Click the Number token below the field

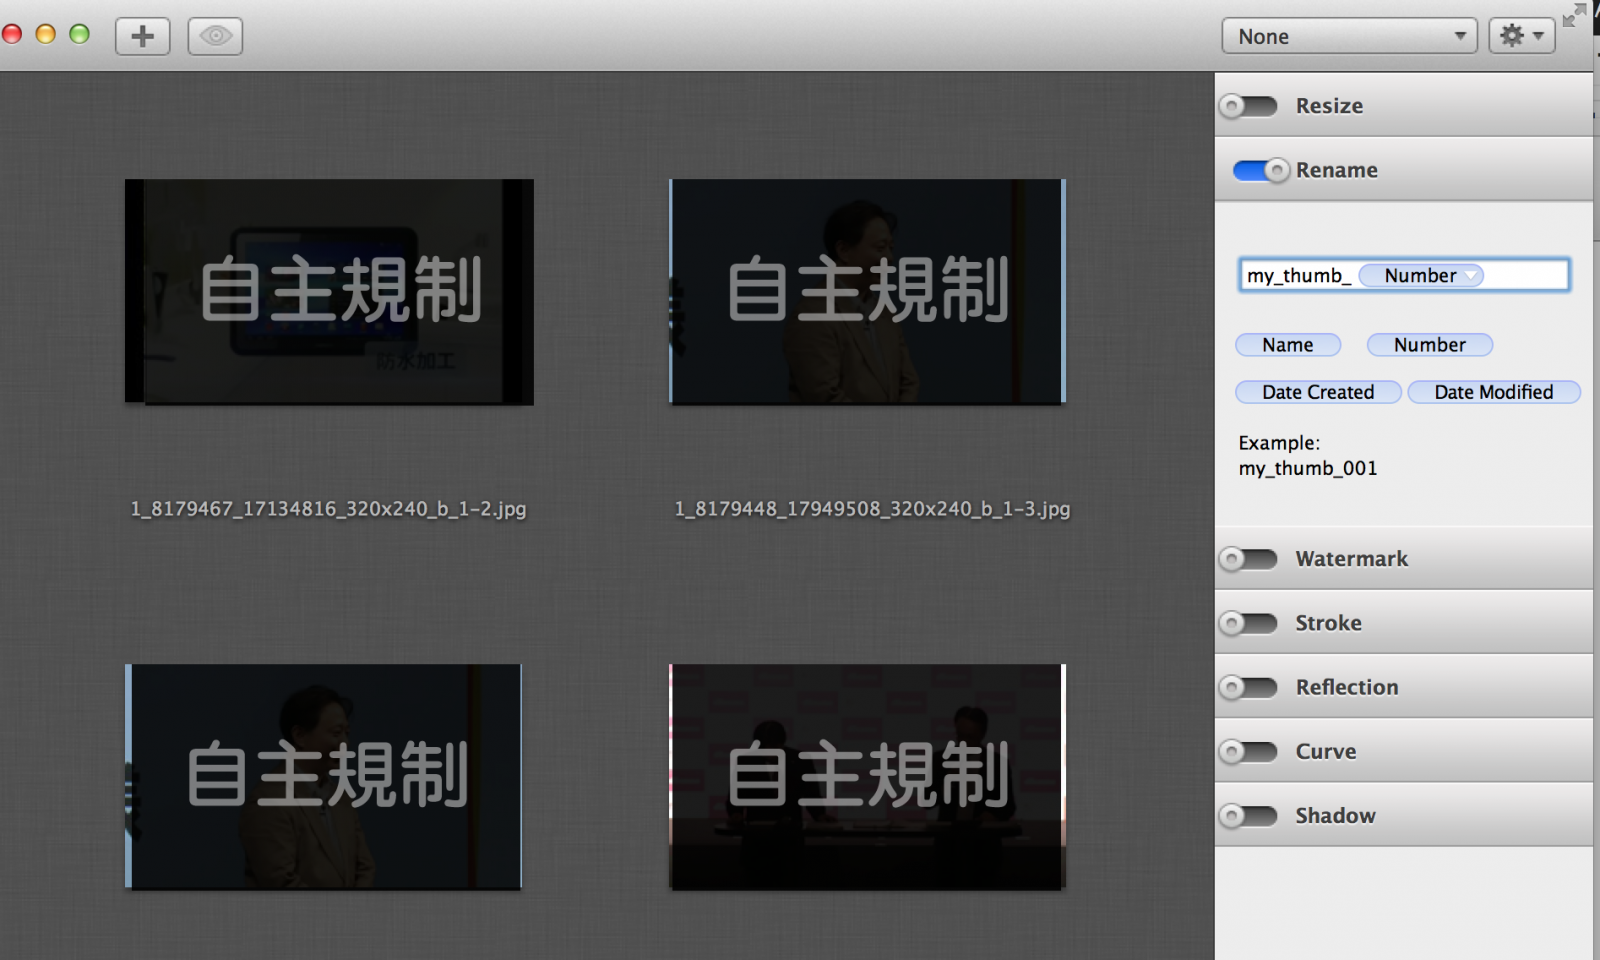[x=1430, y=345]
